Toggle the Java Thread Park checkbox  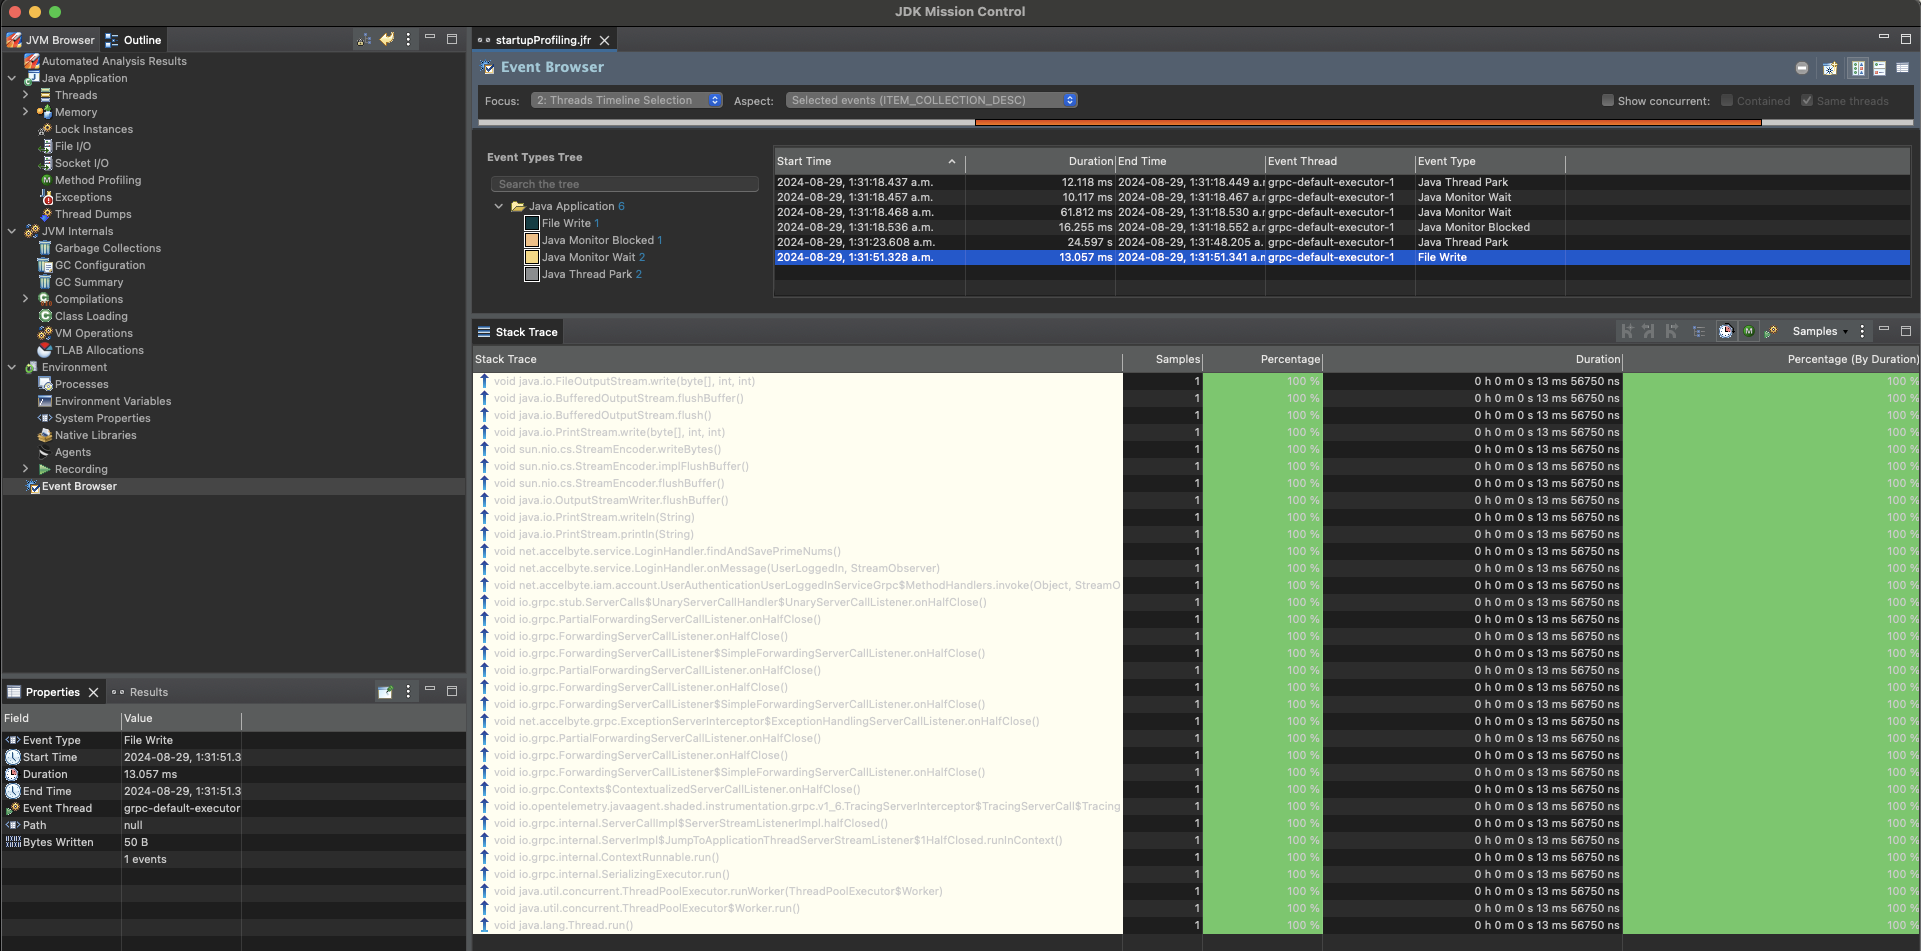pyautogui.click(x=532, y=274)
